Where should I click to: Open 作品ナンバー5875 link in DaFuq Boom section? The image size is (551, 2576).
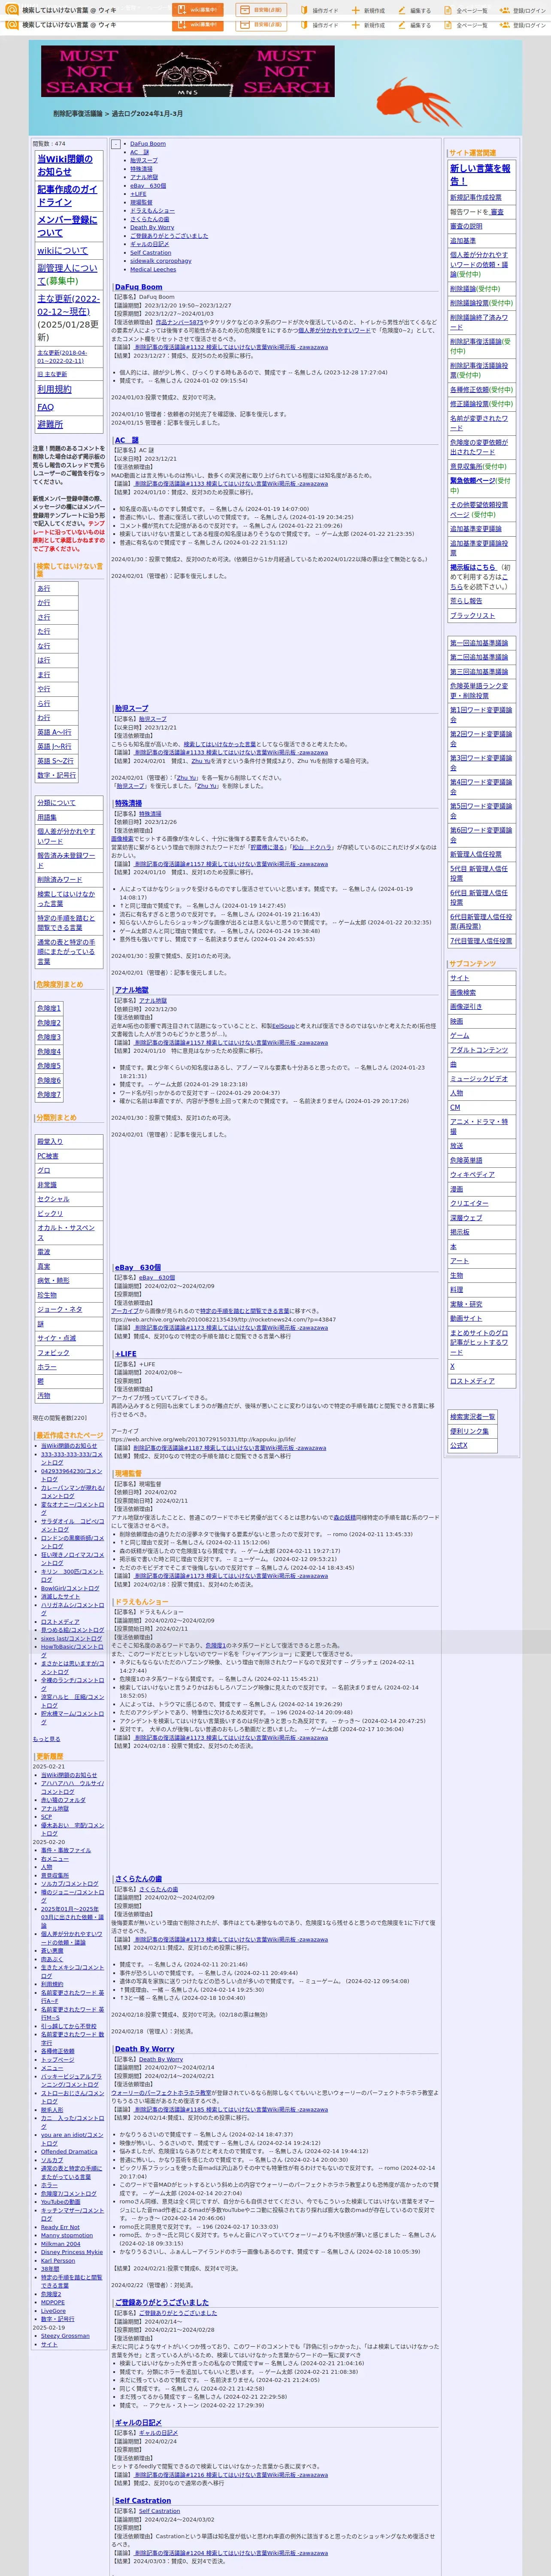click(179, 322)
